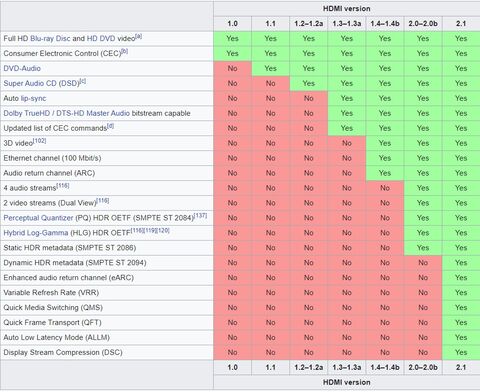Viewport: 480px width, 392px height.
Task: Click the lip-sync link
Action: click(33, 98)
